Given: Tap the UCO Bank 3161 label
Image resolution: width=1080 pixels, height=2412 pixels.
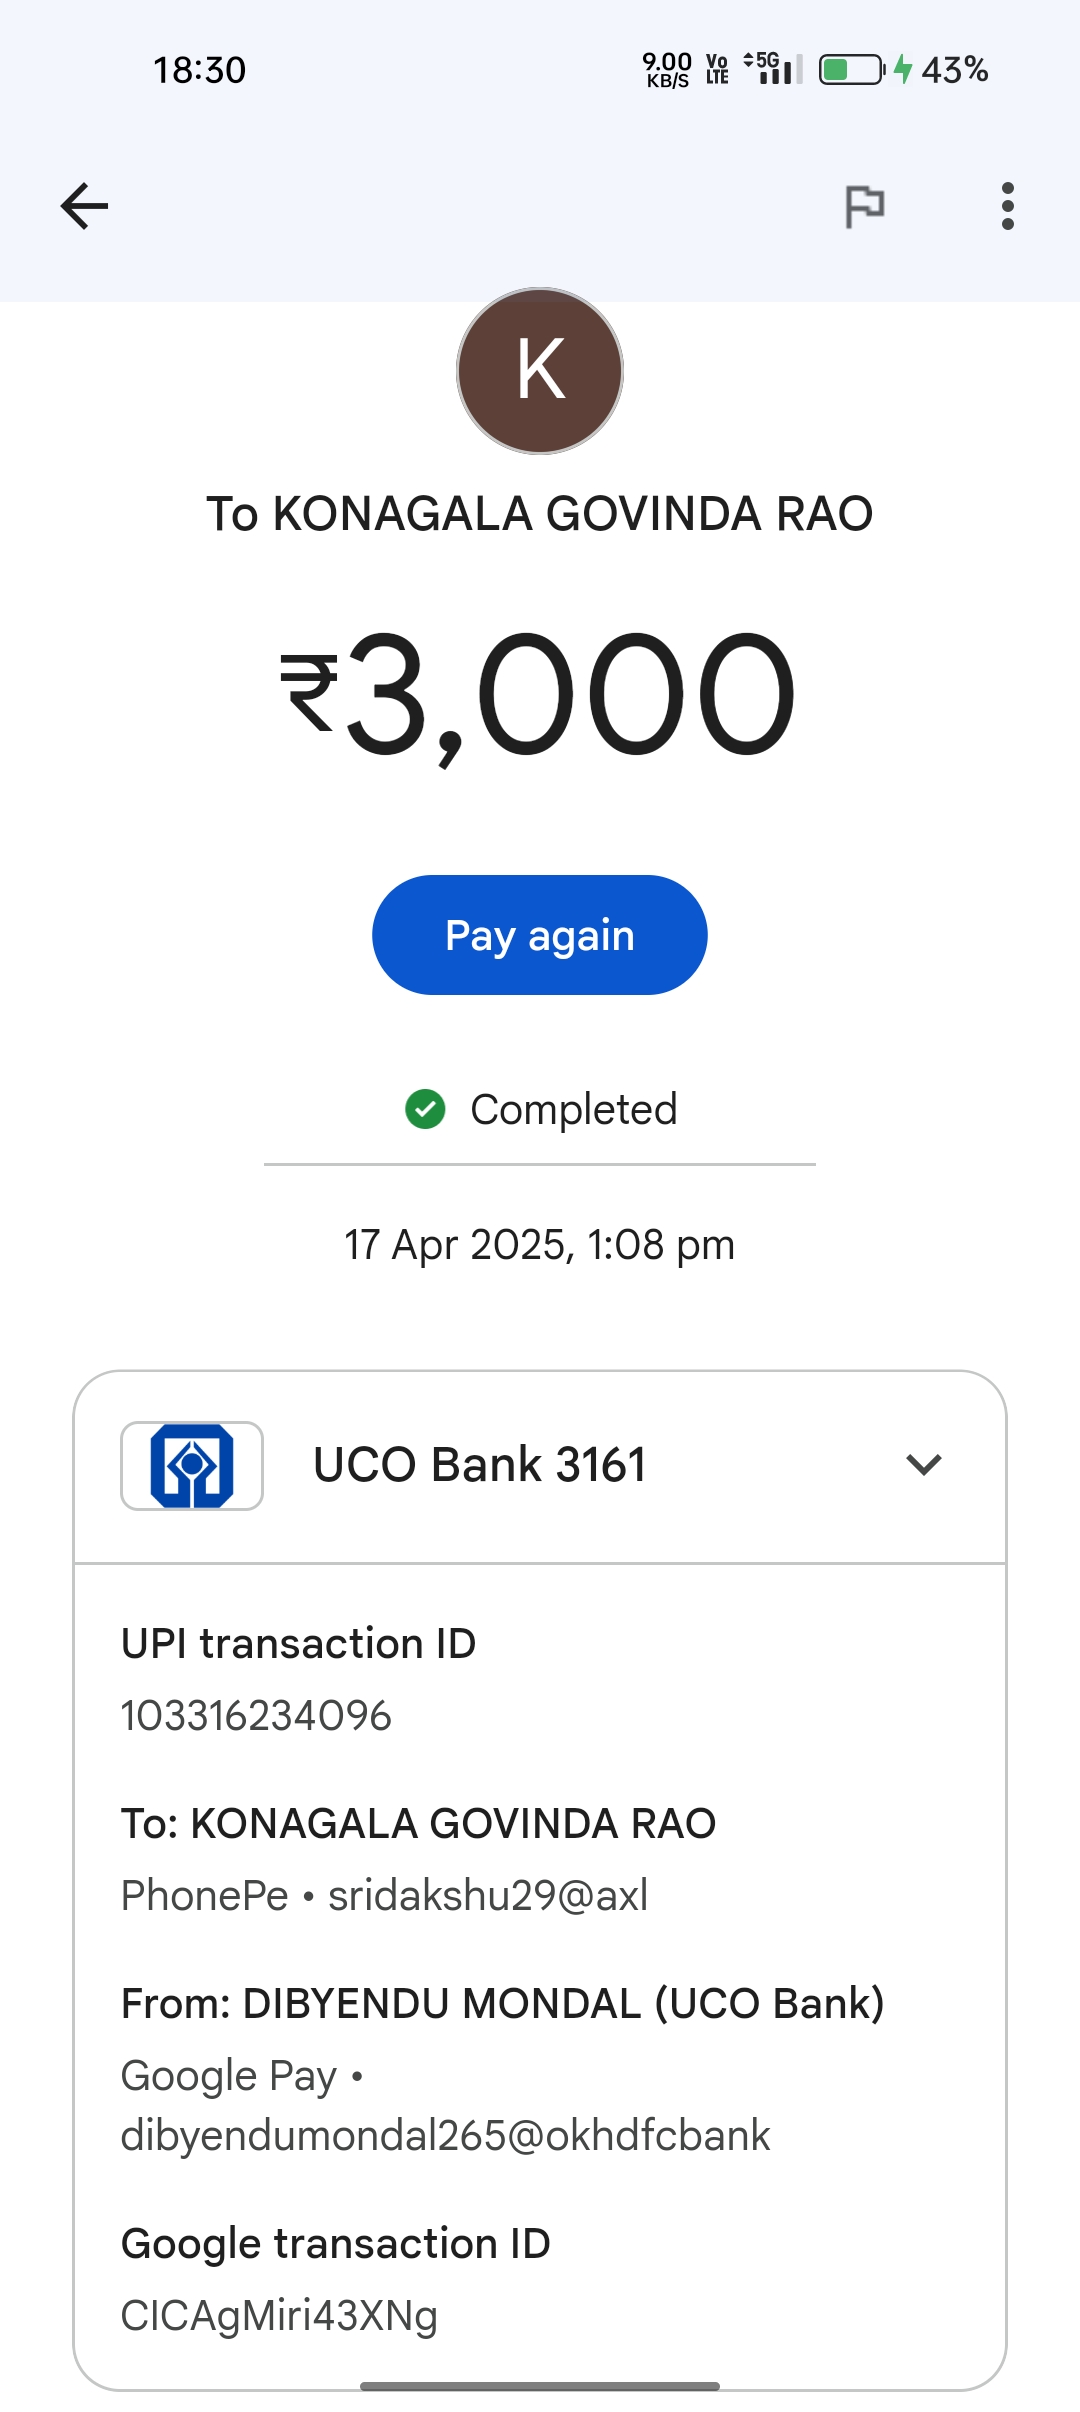Looking at the screenshot, I should pyautogui.click(x=480, y=1465).
